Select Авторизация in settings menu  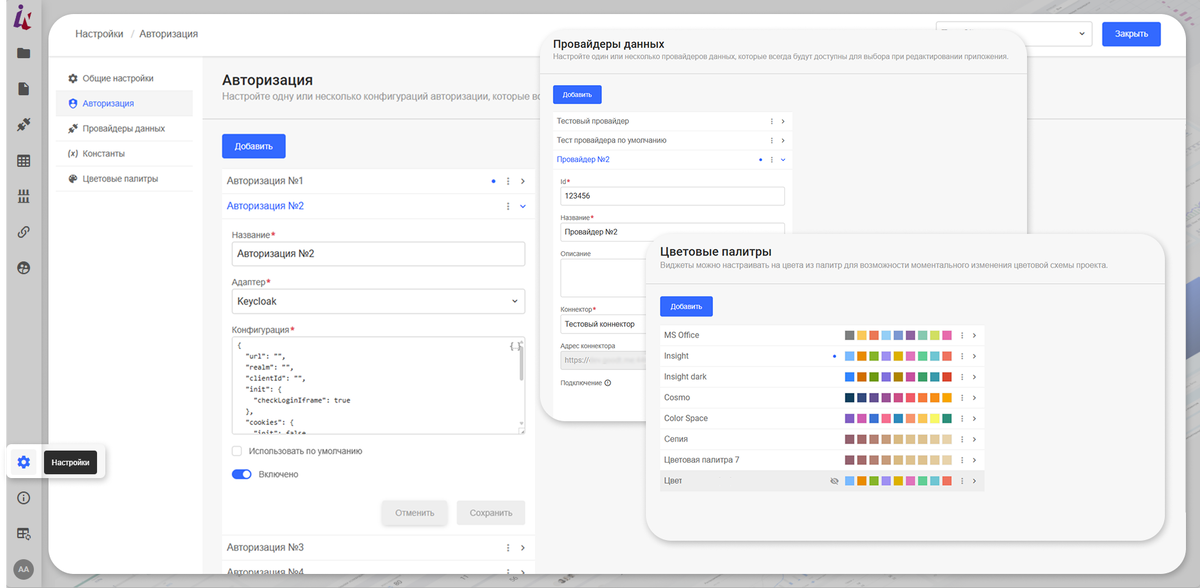pyautogui.click(x=124, y=103)
